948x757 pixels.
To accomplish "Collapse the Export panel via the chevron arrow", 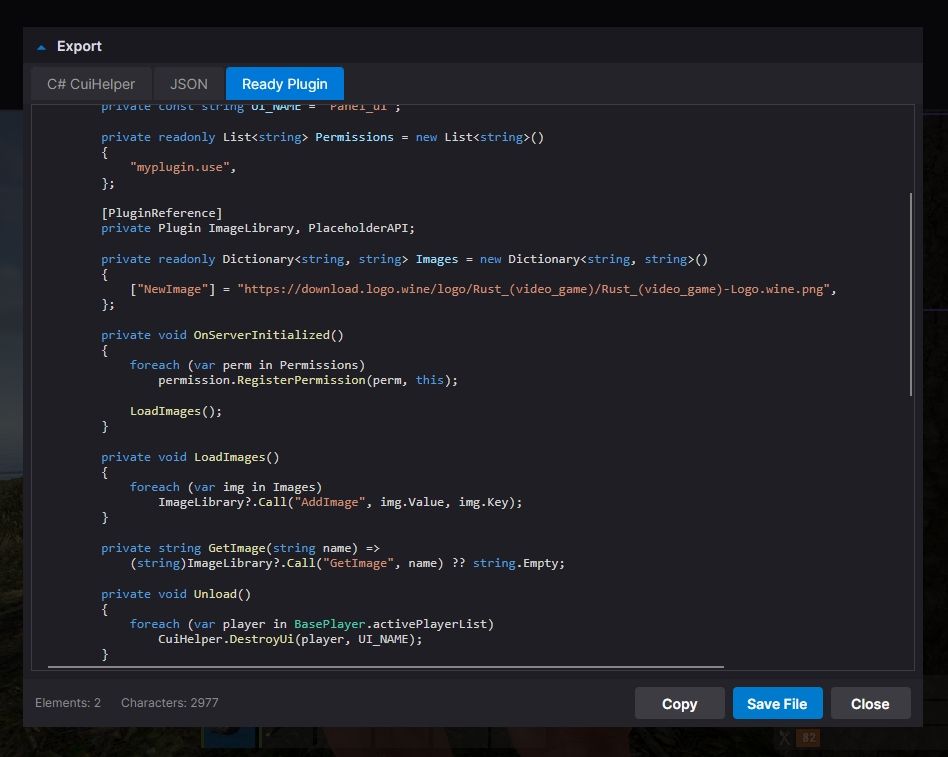I will point(41,46).
